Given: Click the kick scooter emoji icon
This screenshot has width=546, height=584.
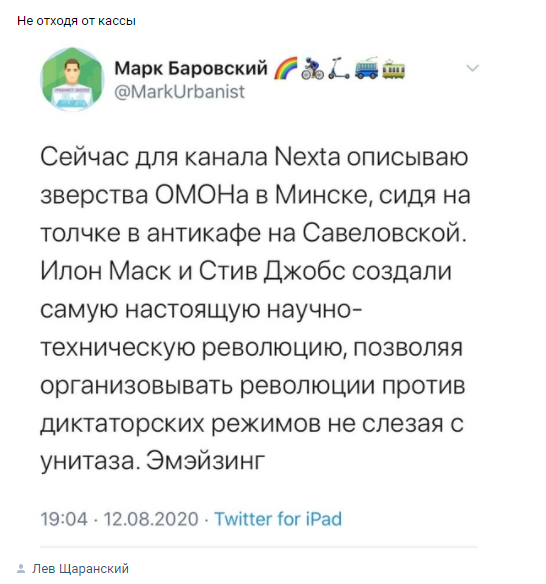Looking at the screenshot, I should coord(338,68).
